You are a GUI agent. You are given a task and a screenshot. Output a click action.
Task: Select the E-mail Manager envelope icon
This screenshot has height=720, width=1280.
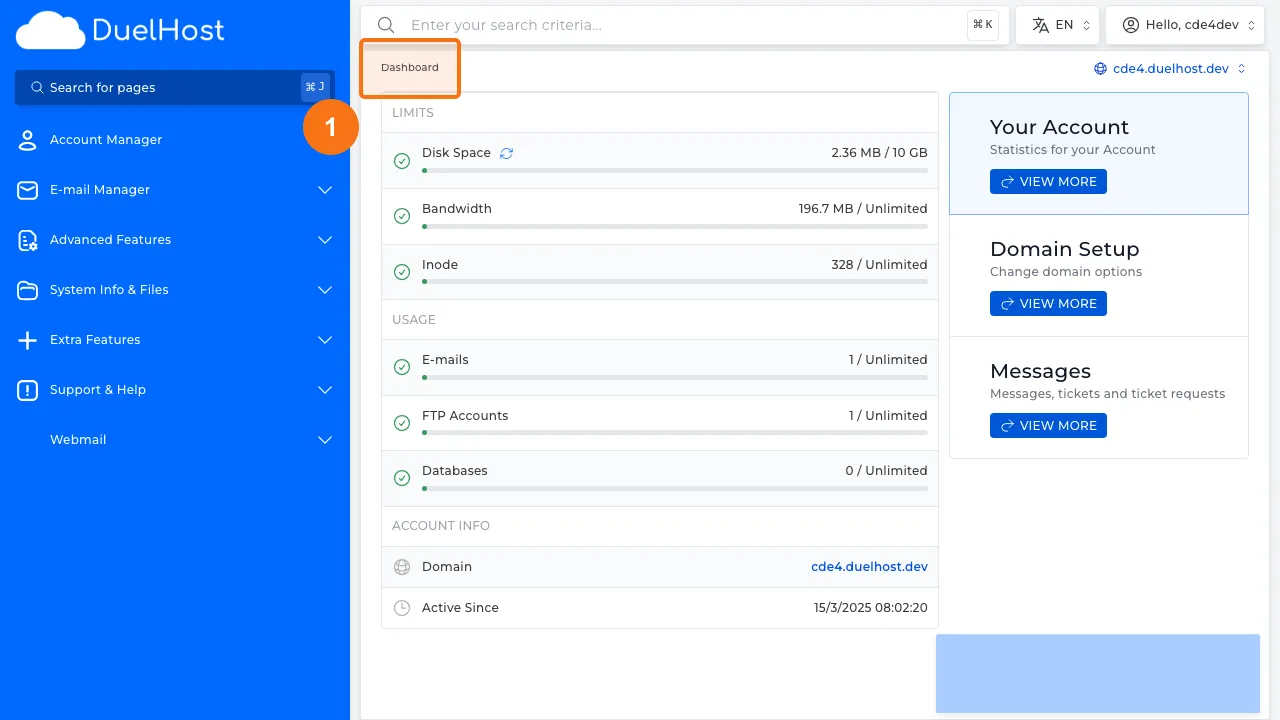(x=27, y=190)
